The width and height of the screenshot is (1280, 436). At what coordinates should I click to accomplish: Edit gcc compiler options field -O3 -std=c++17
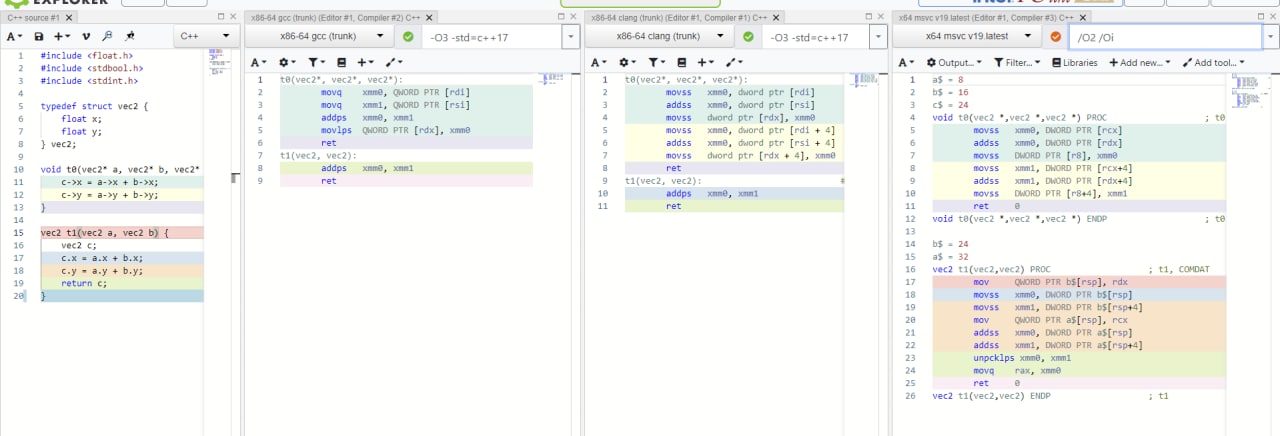491,36
